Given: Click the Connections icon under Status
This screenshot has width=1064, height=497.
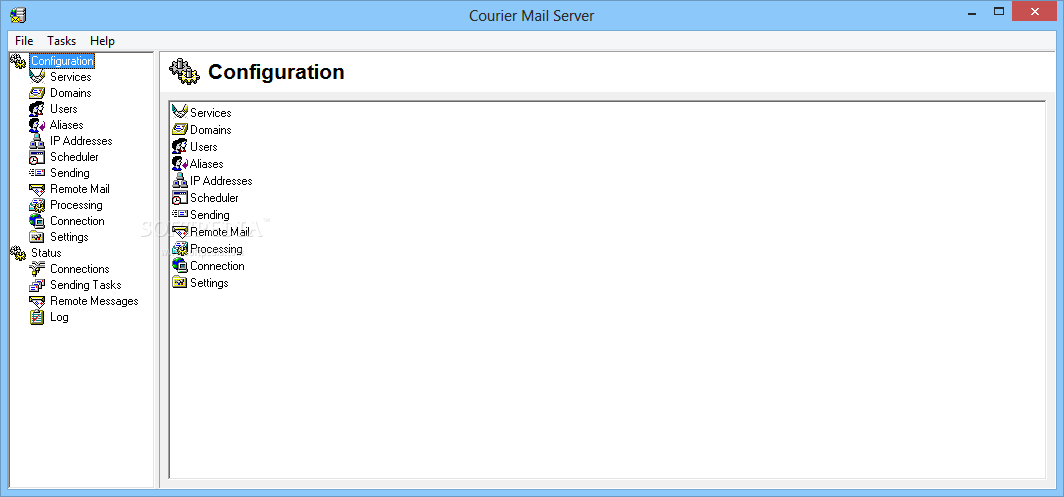Looking at the screenshot, I should coord(37,269).
